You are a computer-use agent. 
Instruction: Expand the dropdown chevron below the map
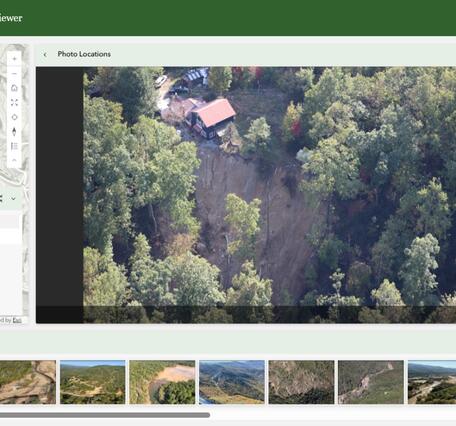13,199
